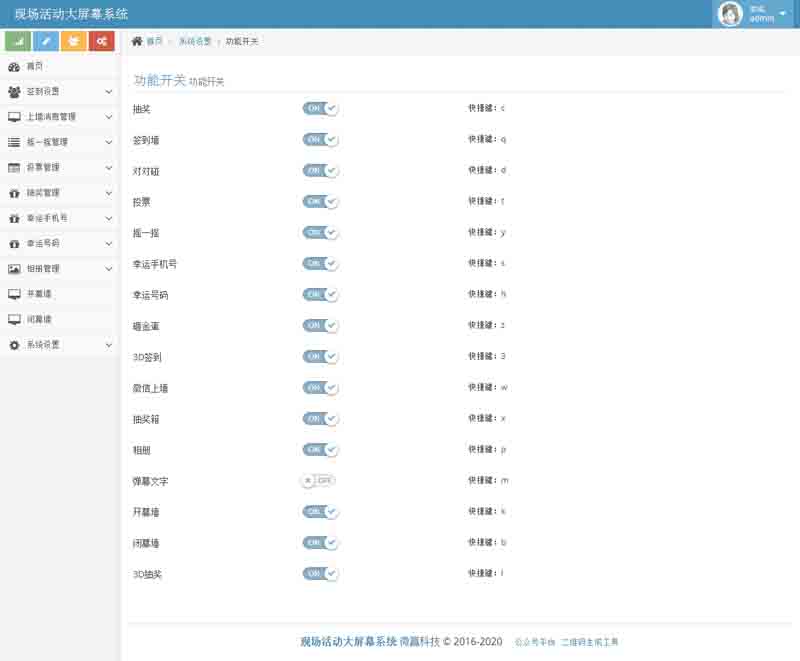Image resolution: width=800 pixels, height=661 pixels.
Task: Click the home icon in the breadcrumb
Action: 137,41
